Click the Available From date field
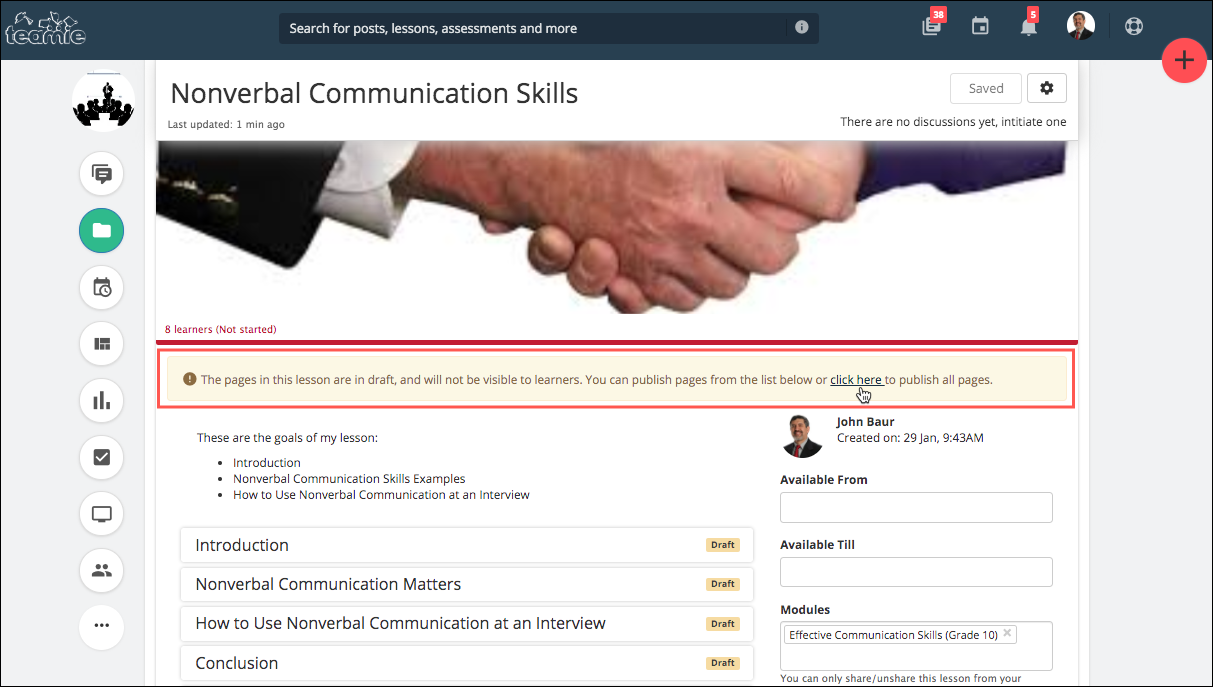The image size is (1213, 687). click(916, 507)
